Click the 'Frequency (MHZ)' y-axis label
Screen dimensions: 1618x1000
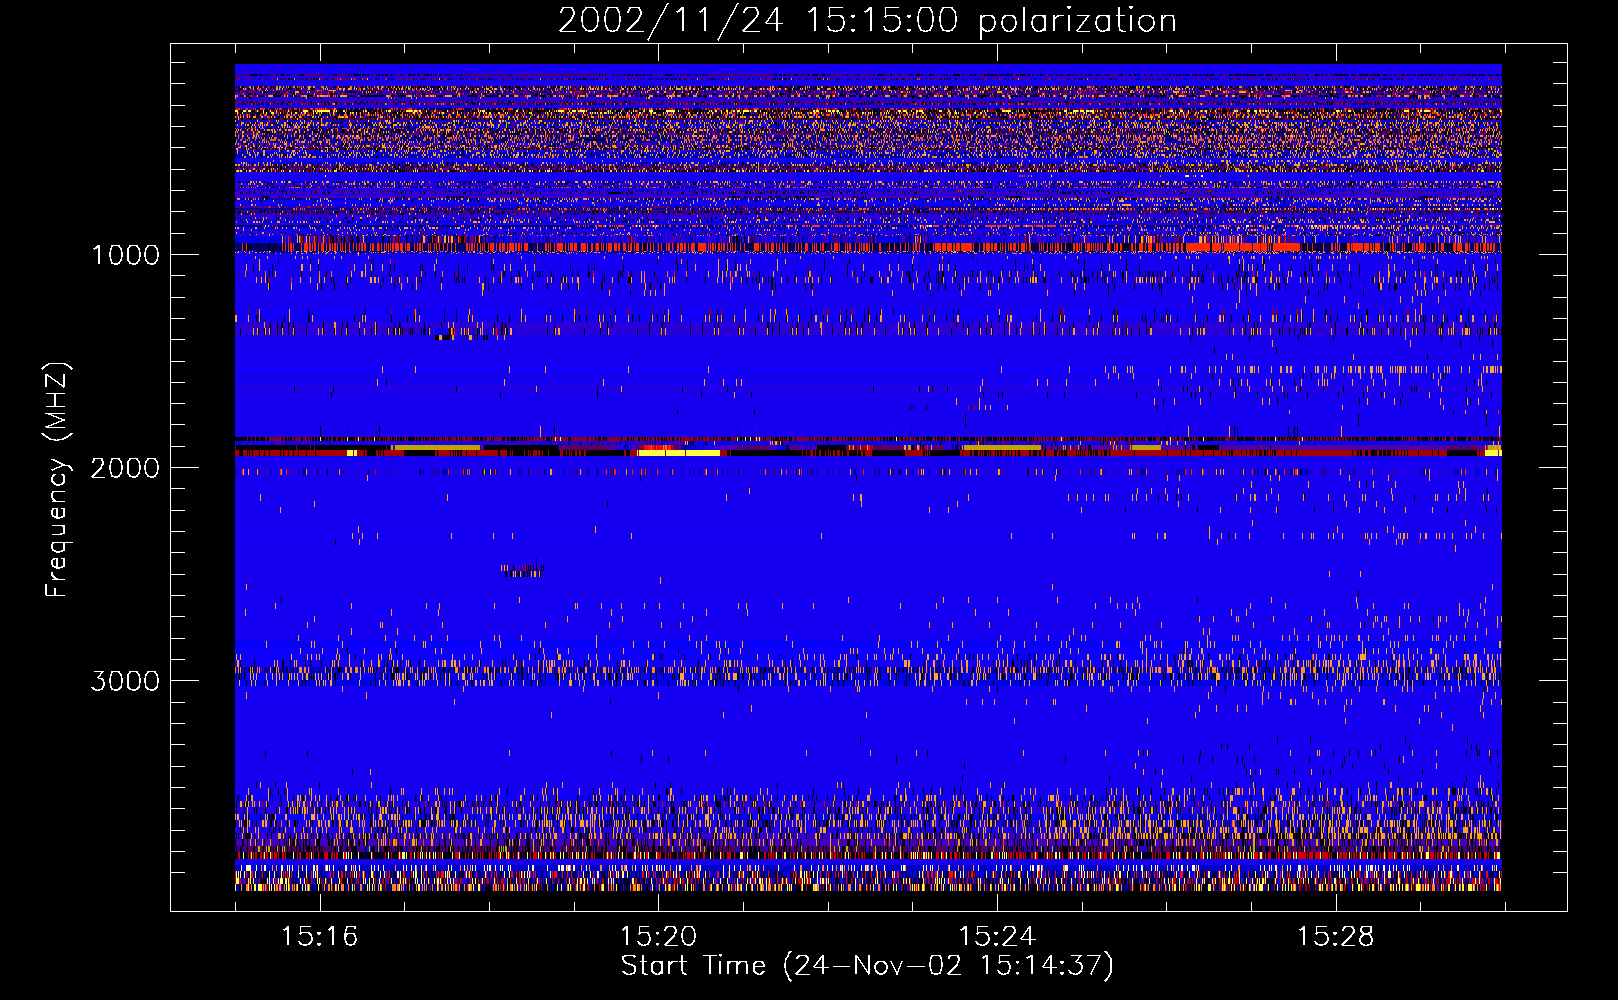pos(58,480)
